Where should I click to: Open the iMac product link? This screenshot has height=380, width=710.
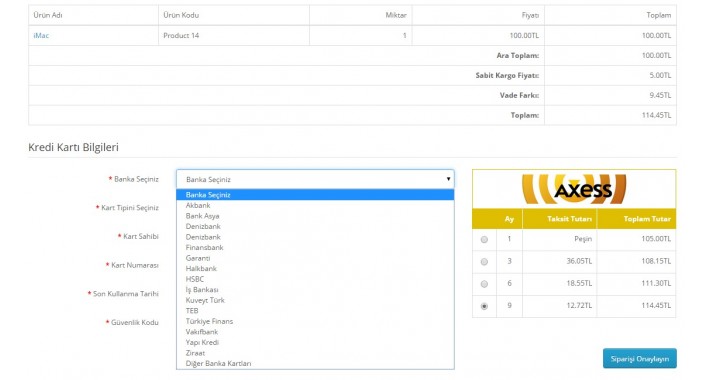[41, 35]
